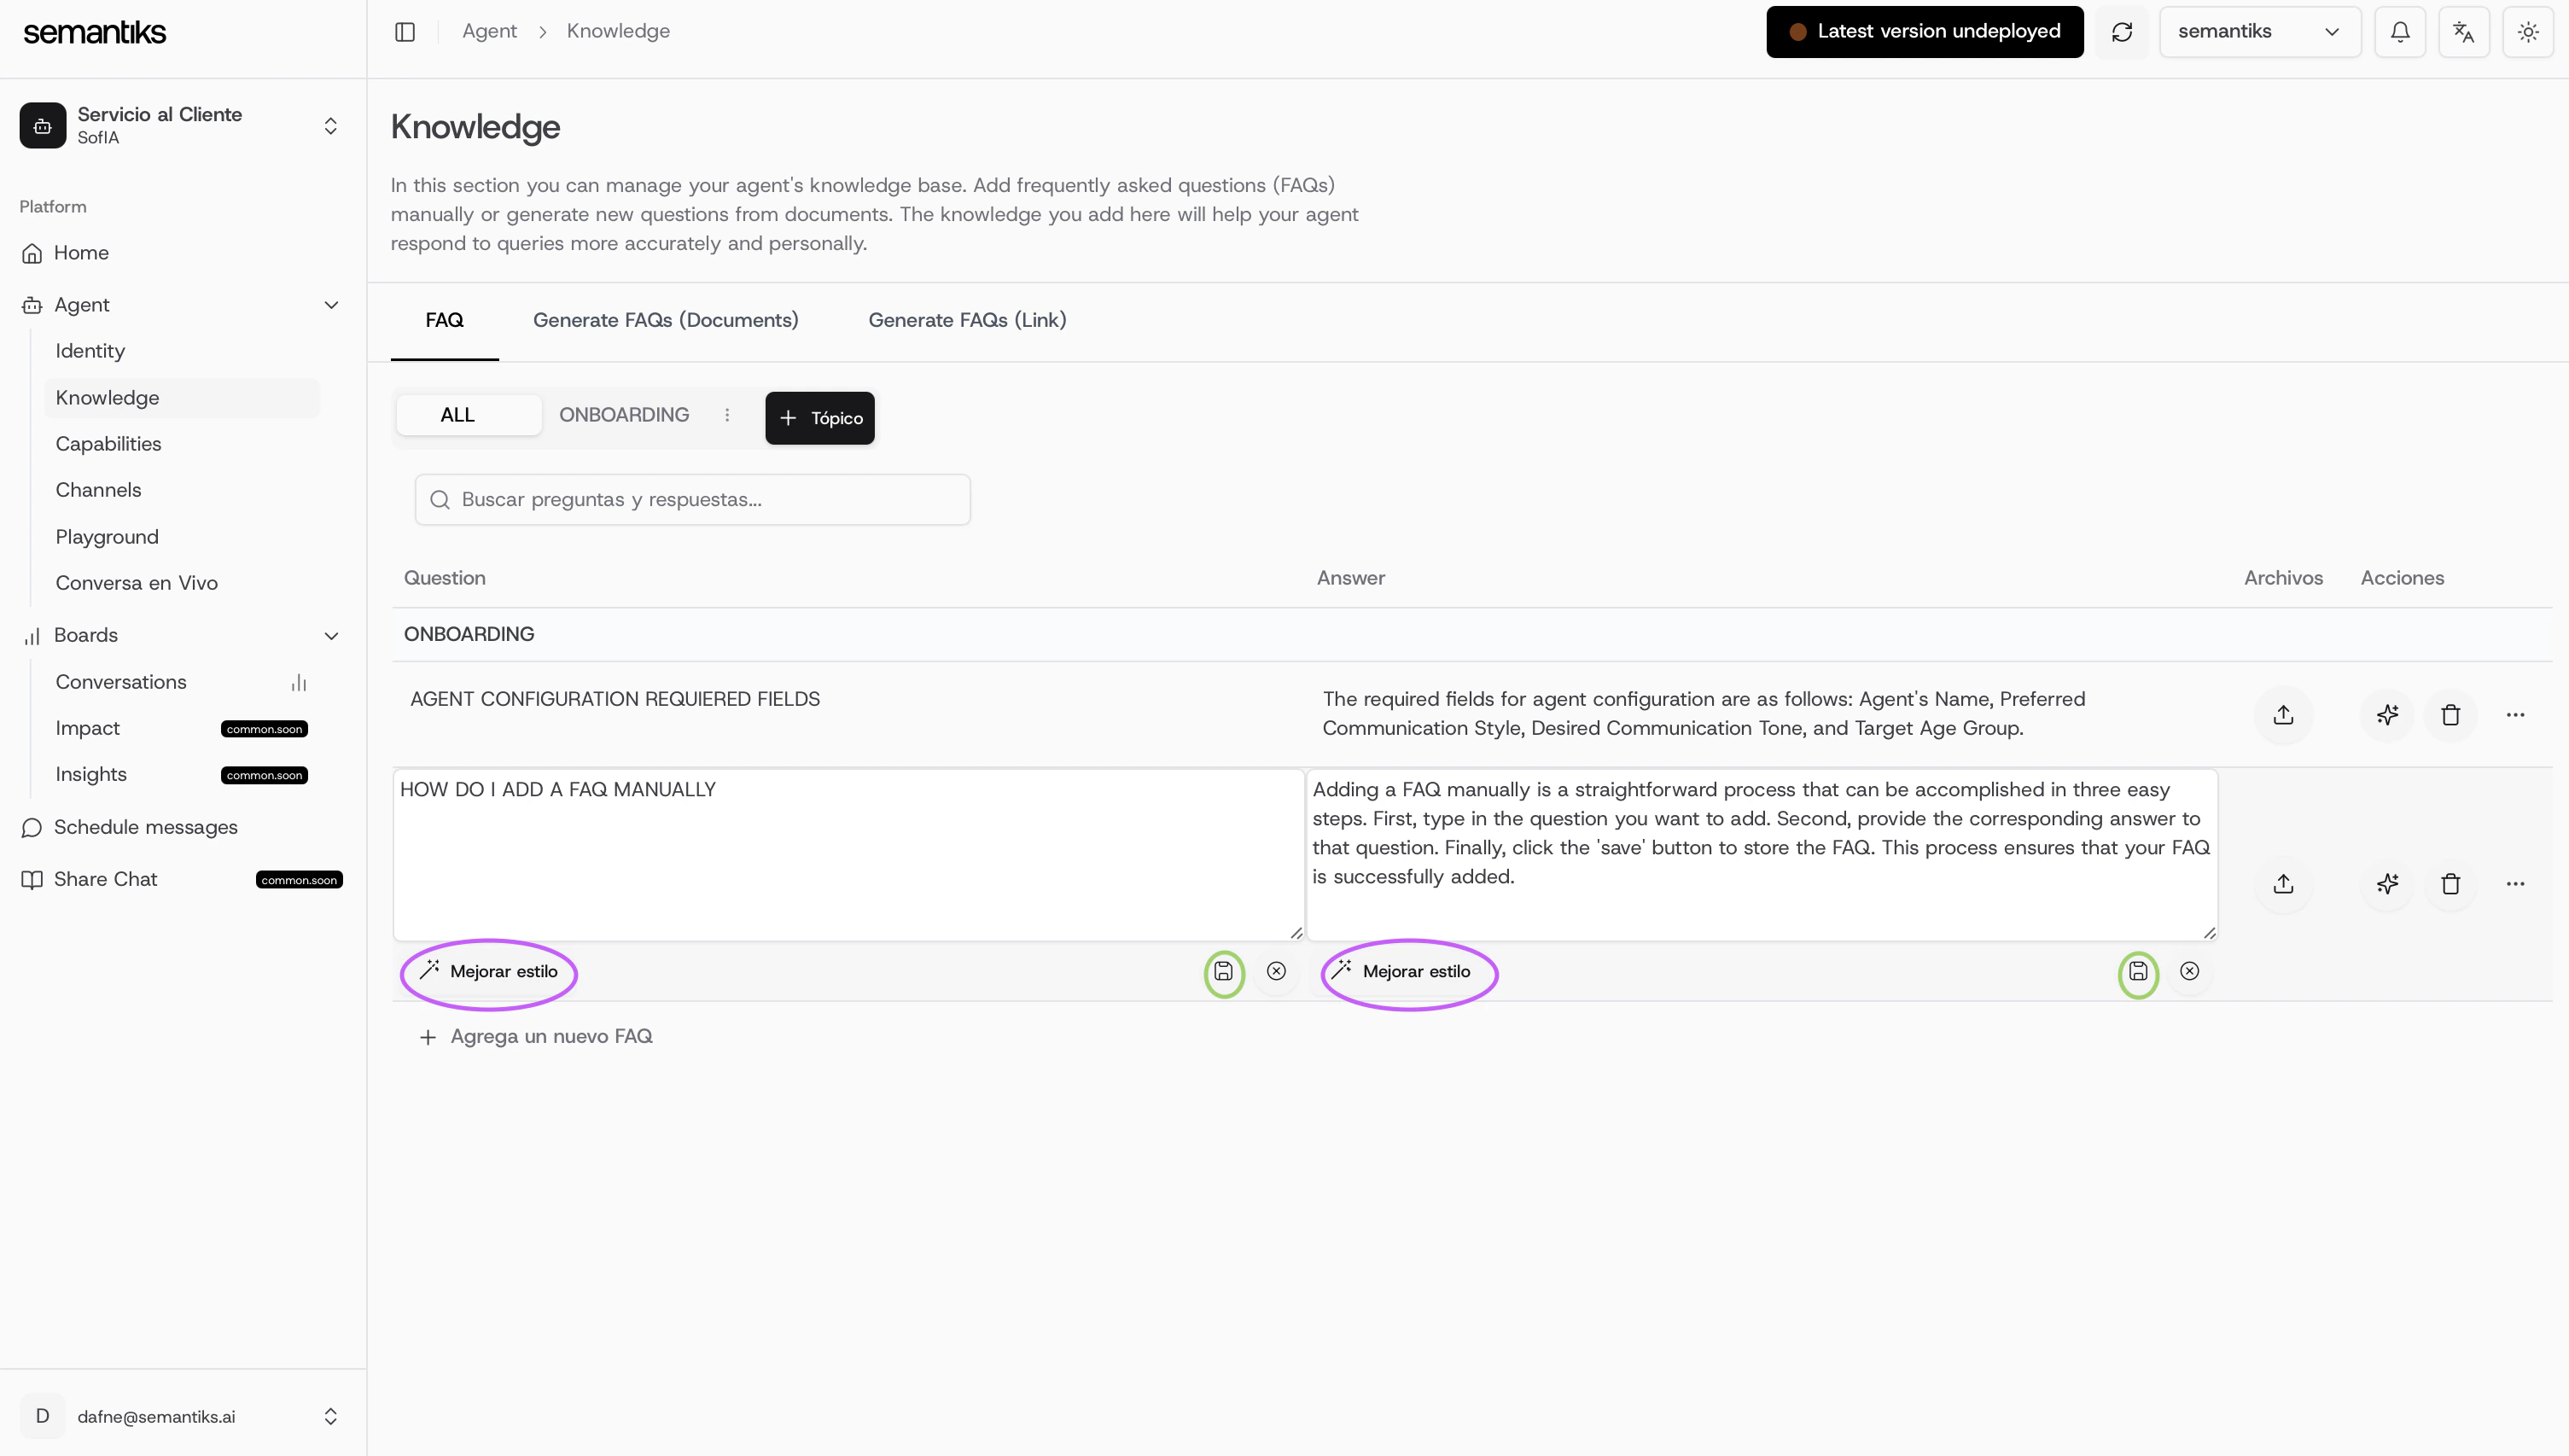The image size is (2569, 1456).
Task: Click the + Tópico button
Action: pyautogui.click(x=819, y=418)
